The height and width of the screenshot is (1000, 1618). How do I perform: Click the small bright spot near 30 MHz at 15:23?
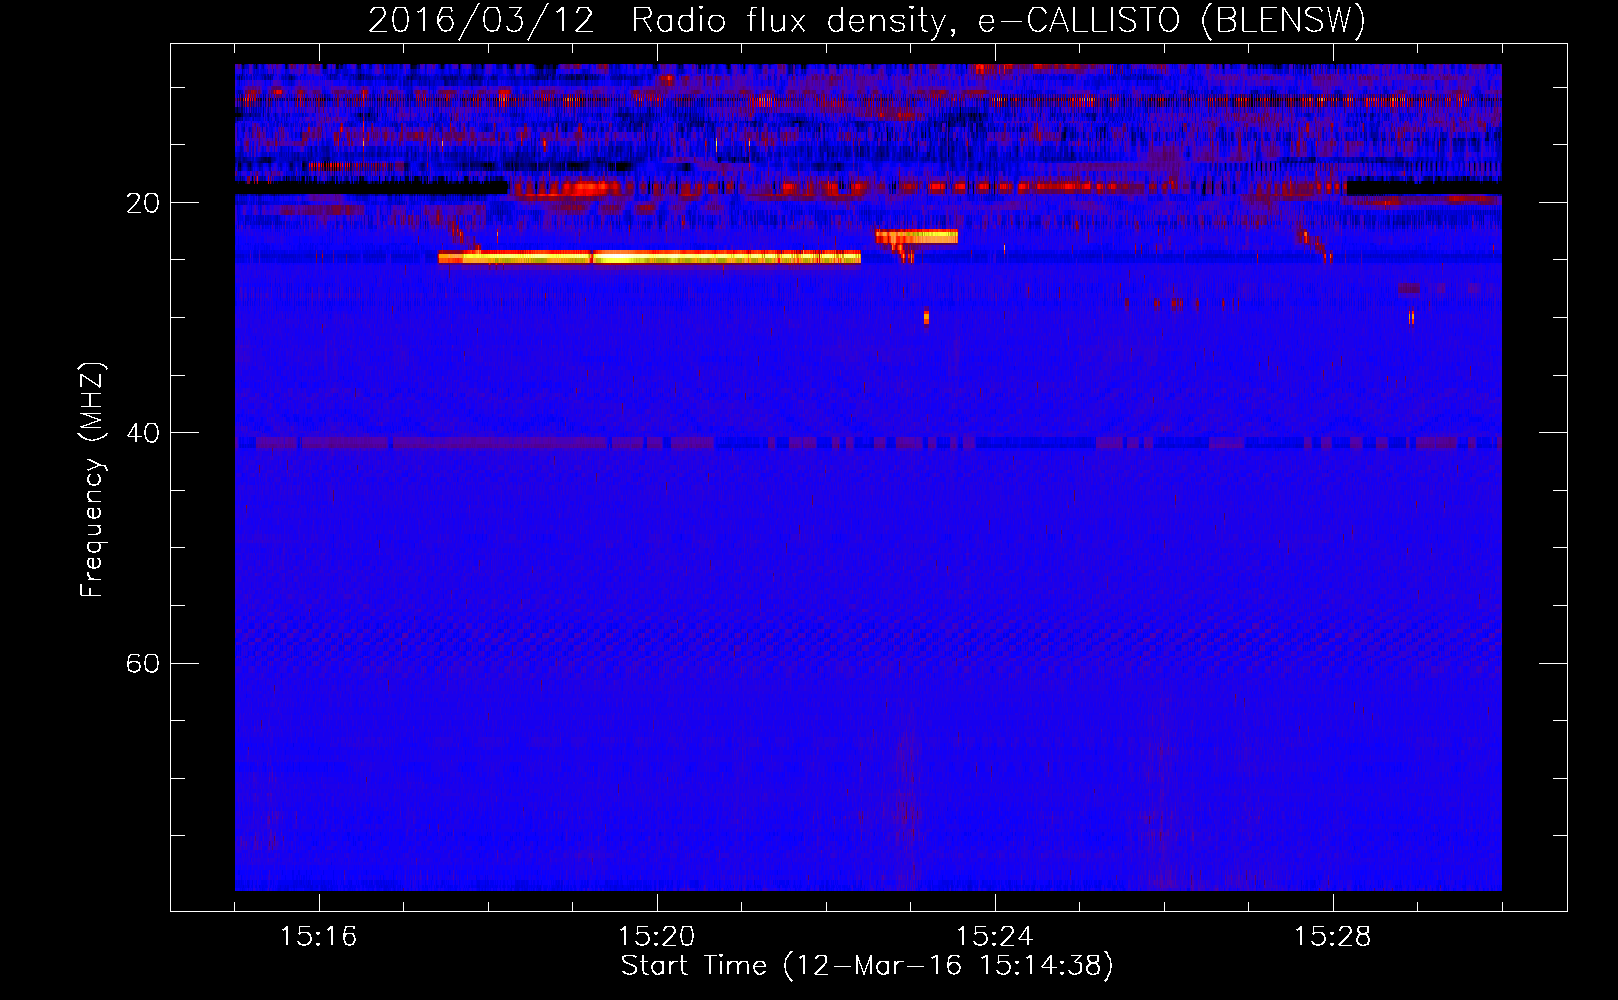pos(926,317)
